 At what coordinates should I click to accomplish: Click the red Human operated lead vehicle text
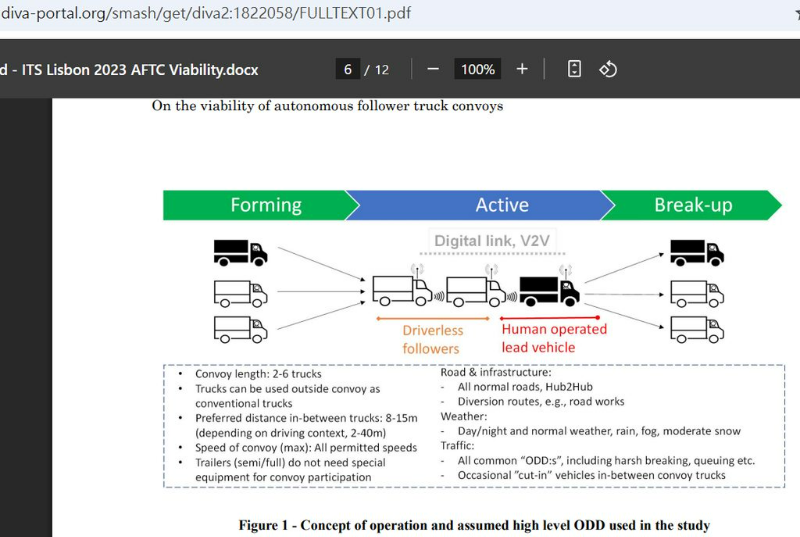553,338
